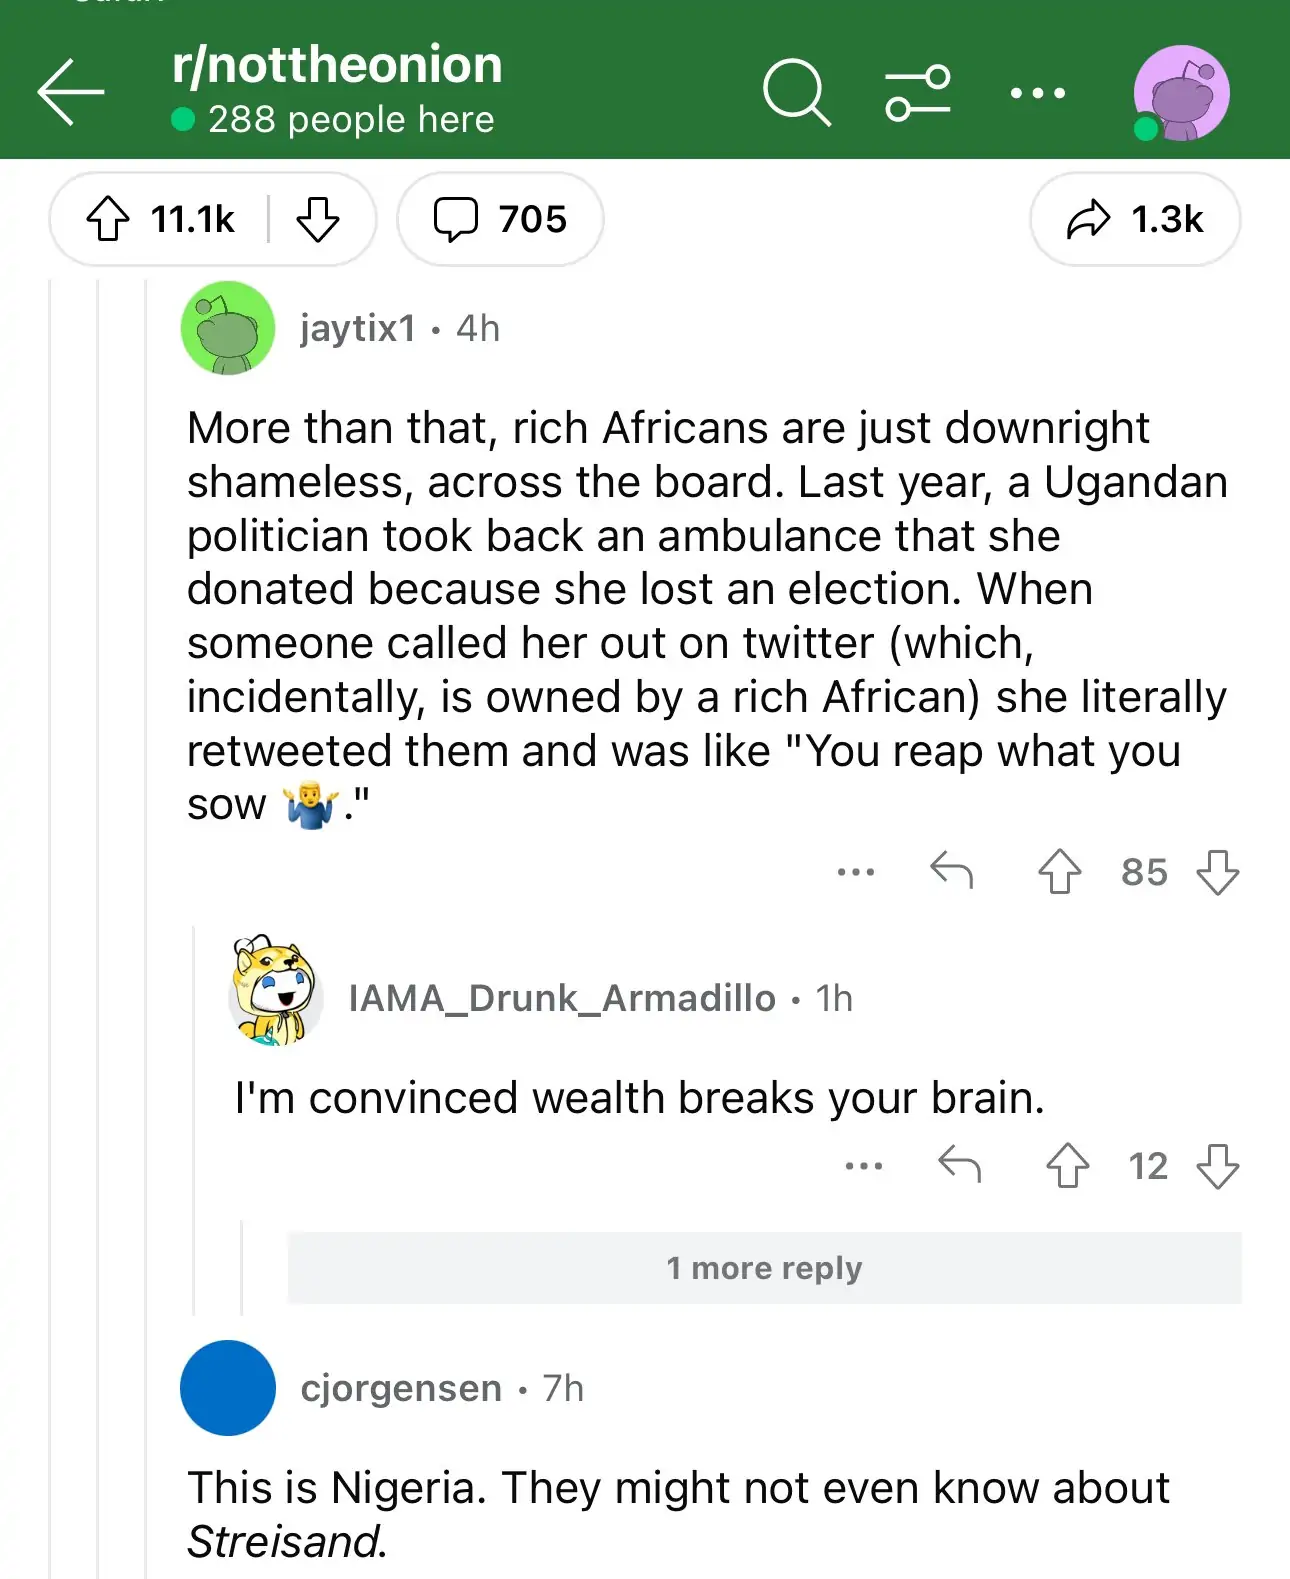Open search in r/nottheonion
Screen dimensions: 1290x1579
(x=796, y=93)
